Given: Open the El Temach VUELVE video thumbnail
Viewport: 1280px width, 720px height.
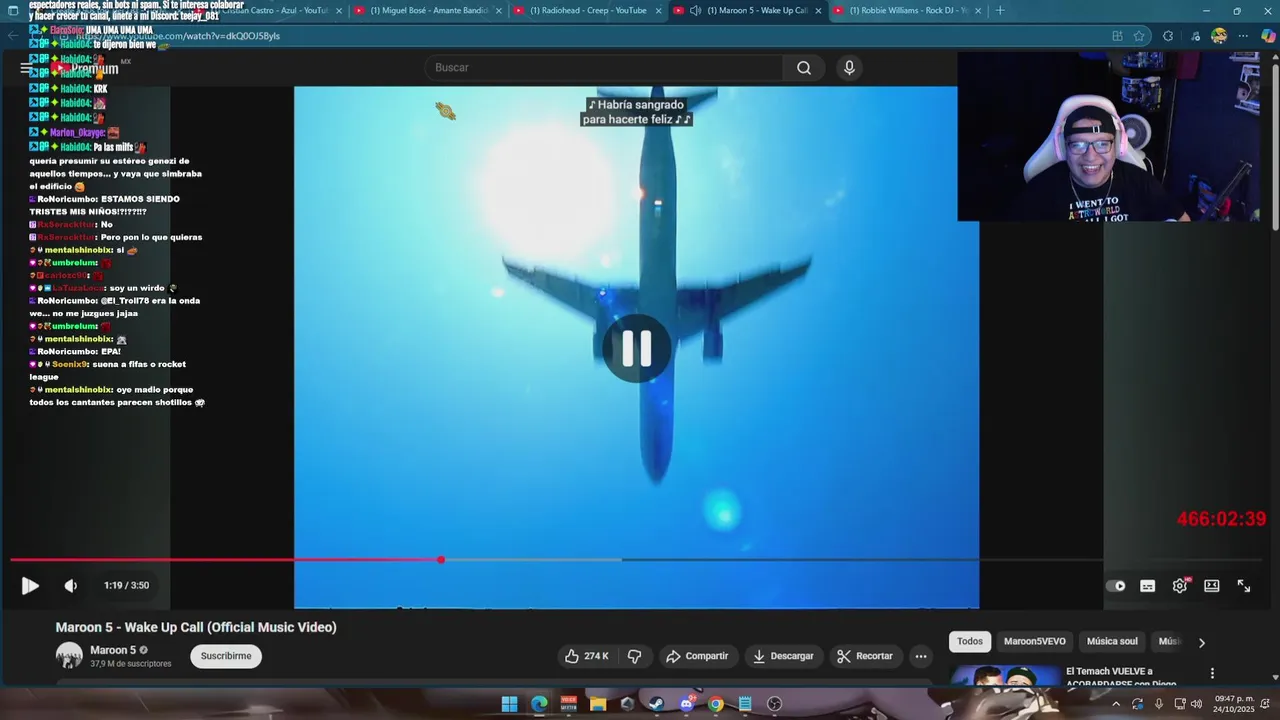Looking at the screenshot, I should click(x=1004, y=676).
